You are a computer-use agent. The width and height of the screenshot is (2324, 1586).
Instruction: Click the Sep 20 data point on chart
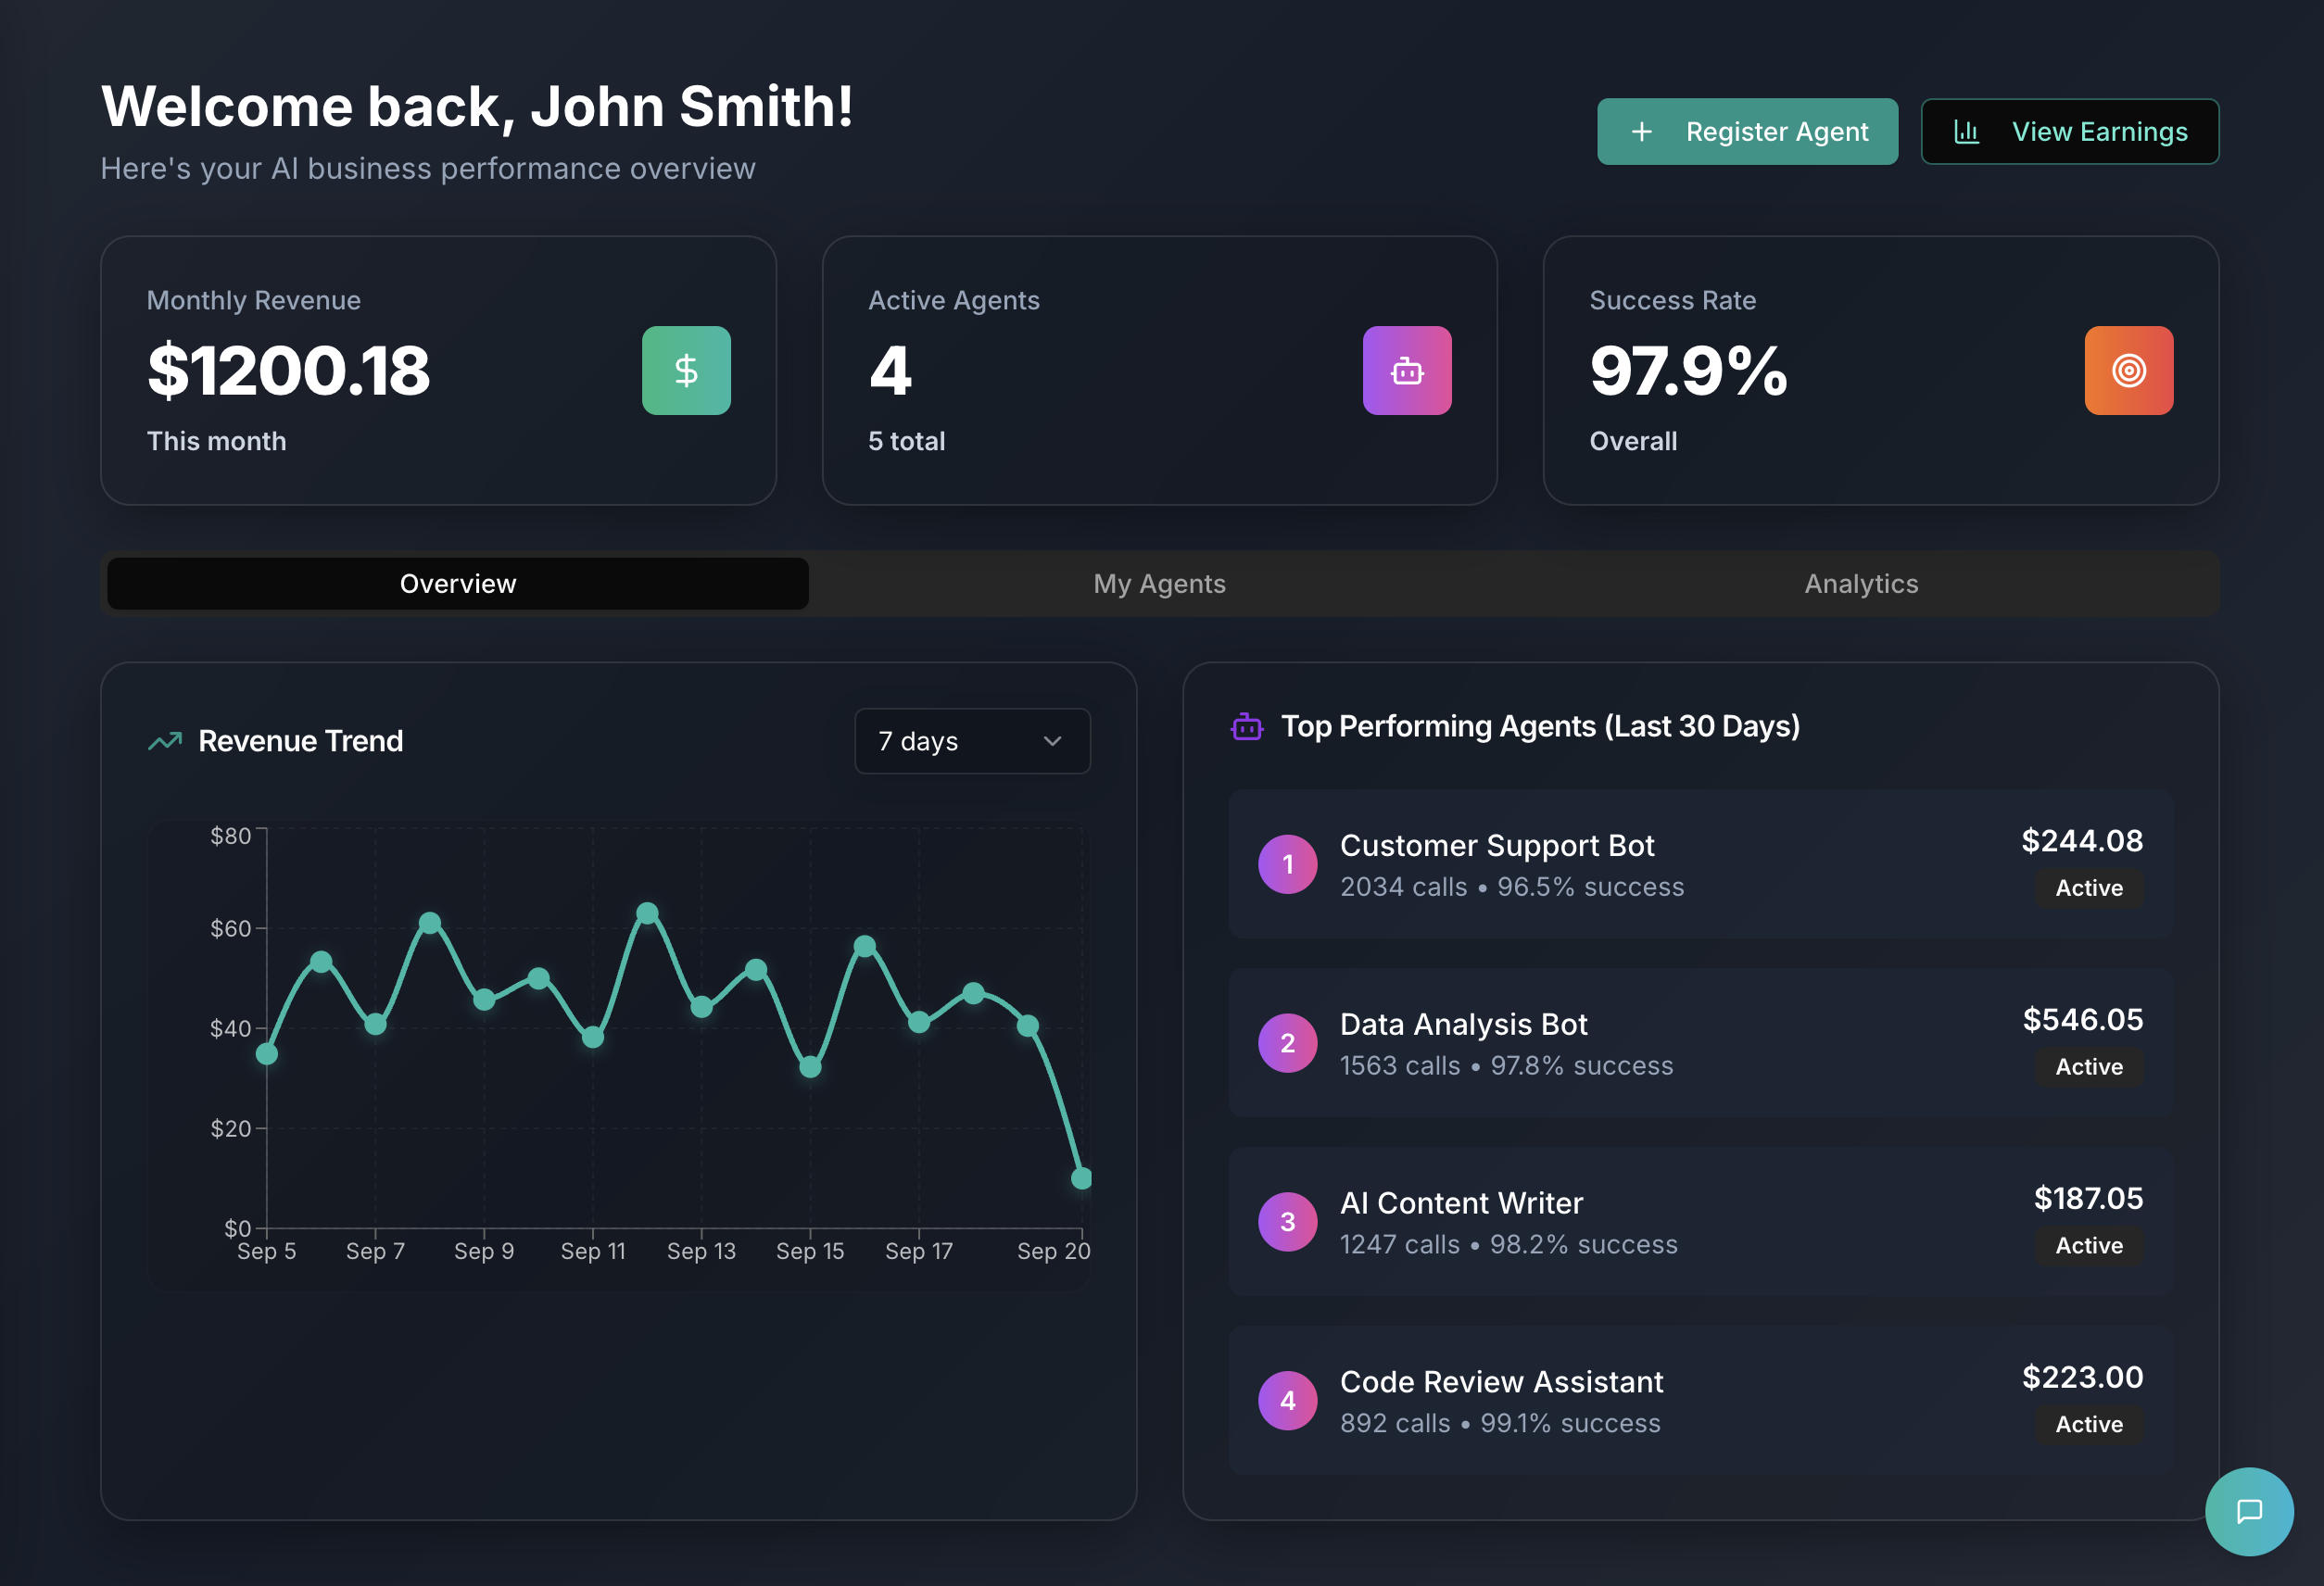point(1081,1178)
